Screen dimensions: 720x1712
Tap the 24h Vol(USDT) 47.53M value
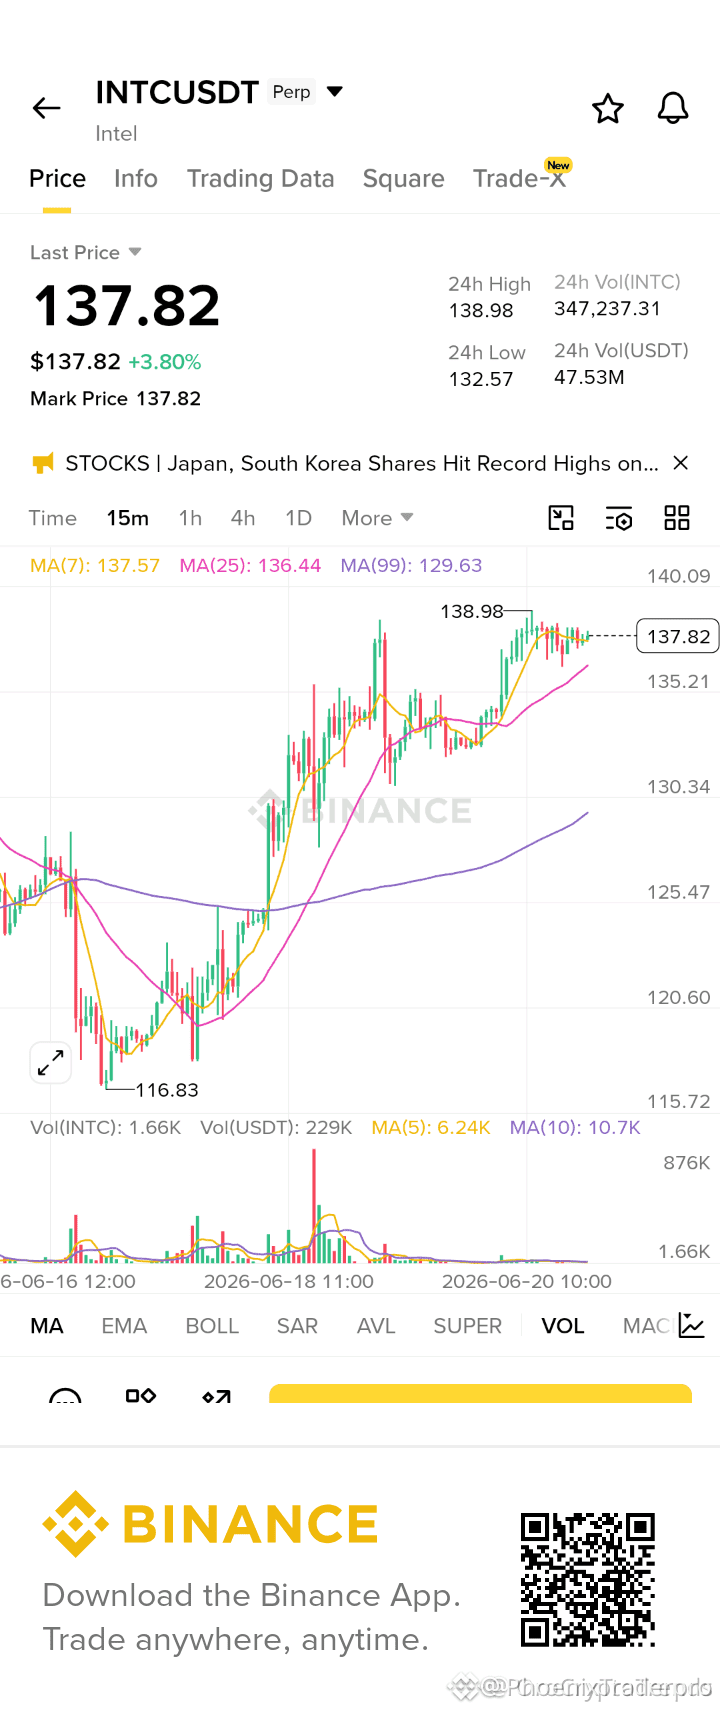[589, 377]
